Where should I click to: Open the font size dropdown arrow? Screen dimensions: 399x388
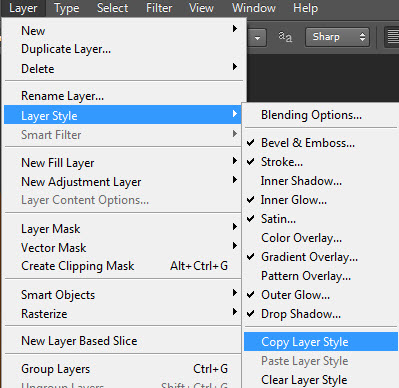tap(257, 37)
